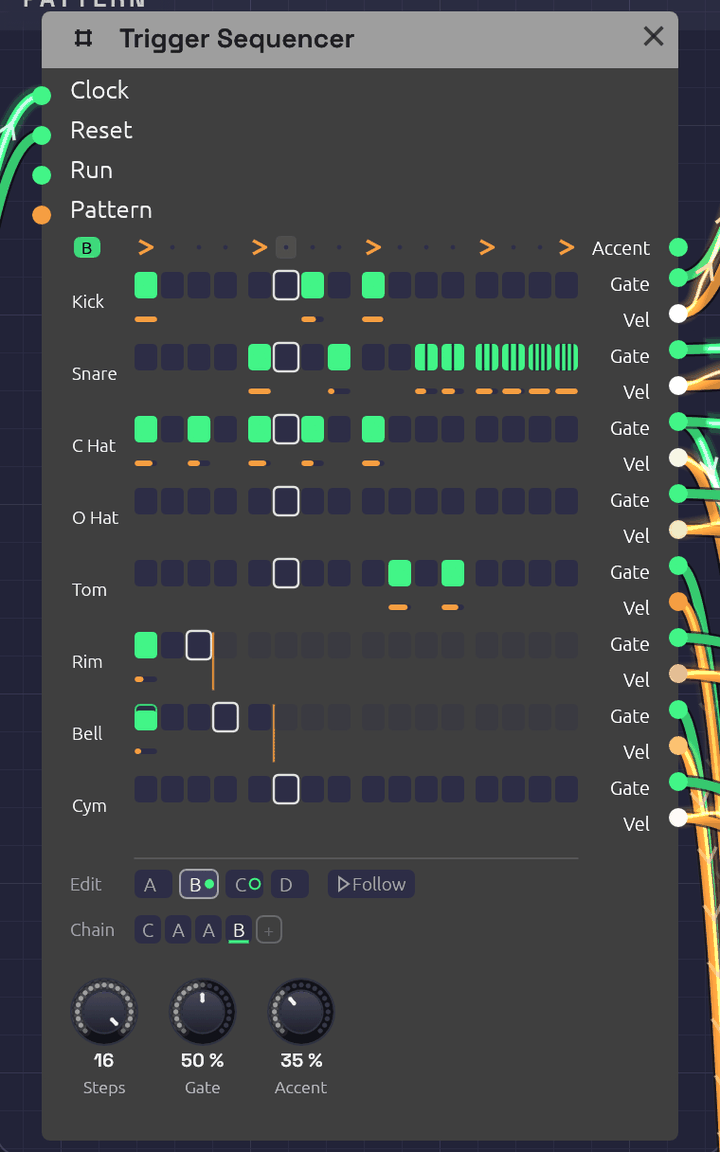This screenshot has width=720, height=1152.
Task: Toggle Kick step 9
Action: [373, 285]
